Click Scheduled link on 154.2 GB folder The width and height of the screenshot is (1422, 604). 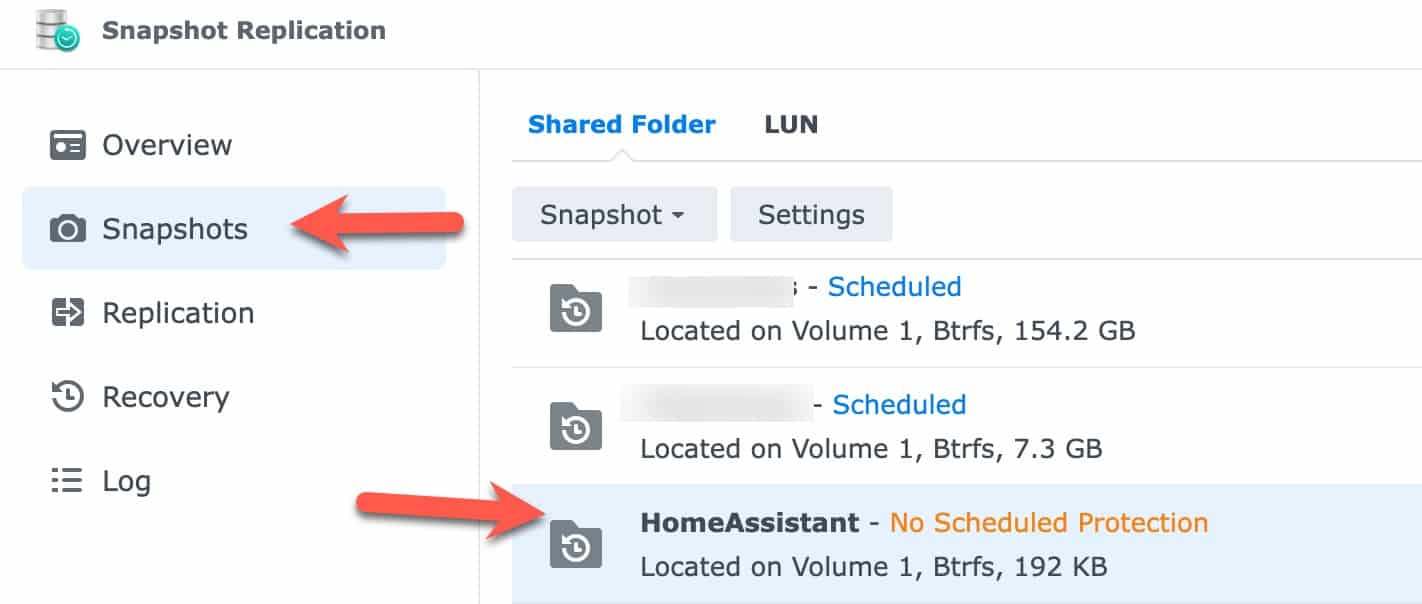895,287
